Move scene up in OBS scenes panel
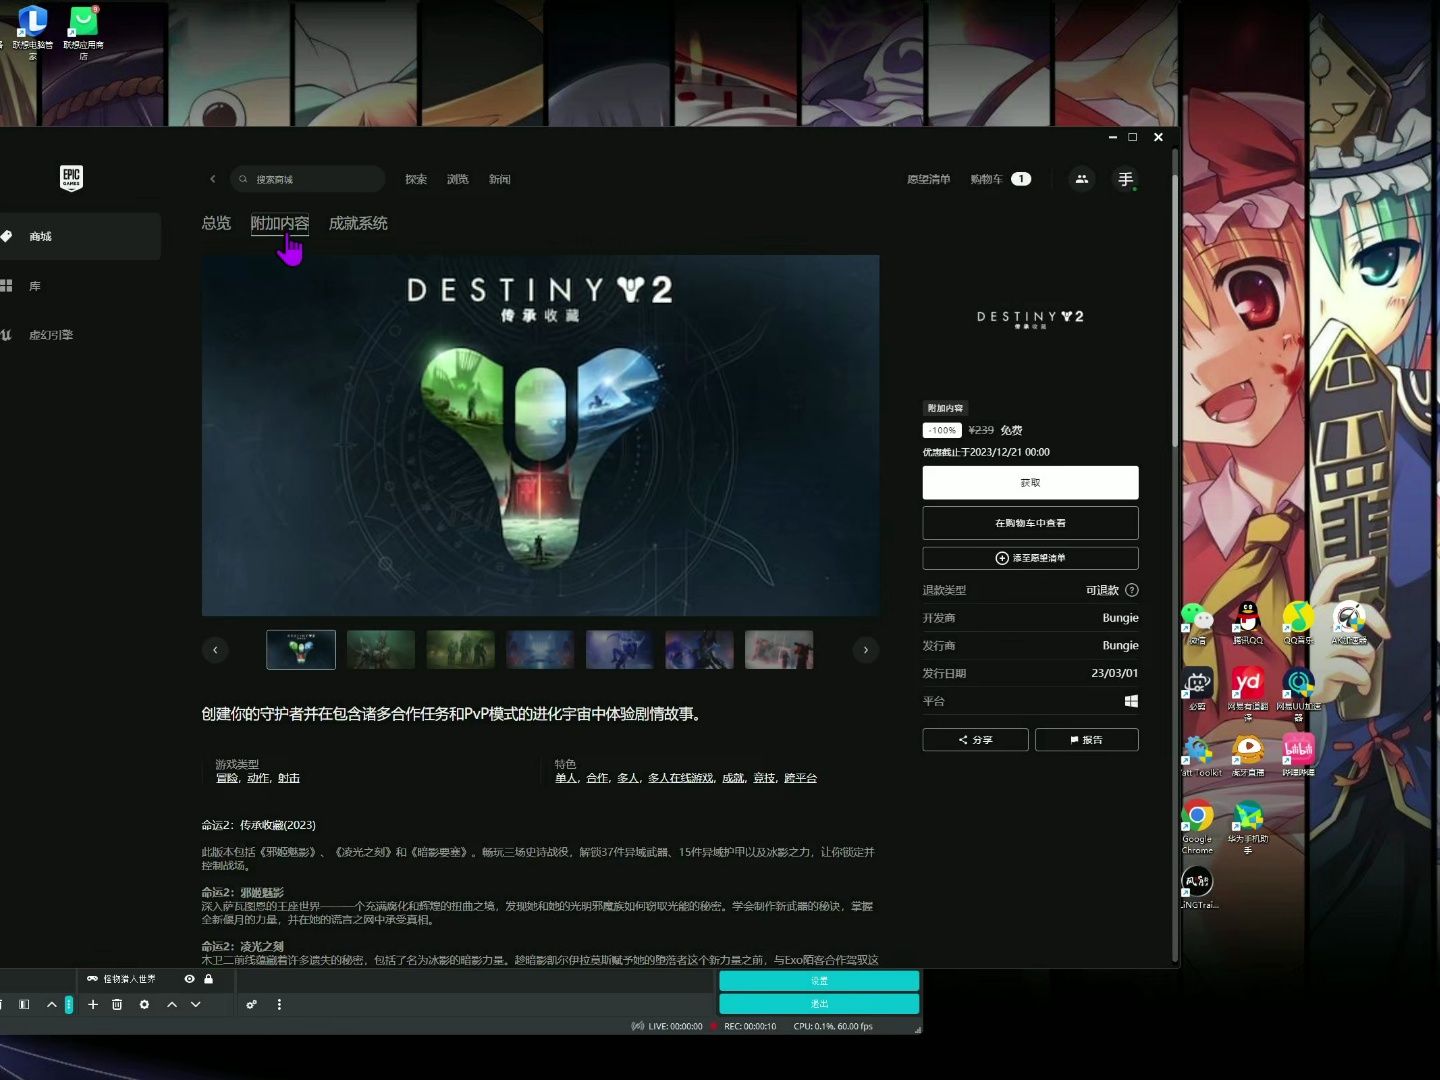The width and height of the screenshot is (1440, 1080). (52, 1004)
